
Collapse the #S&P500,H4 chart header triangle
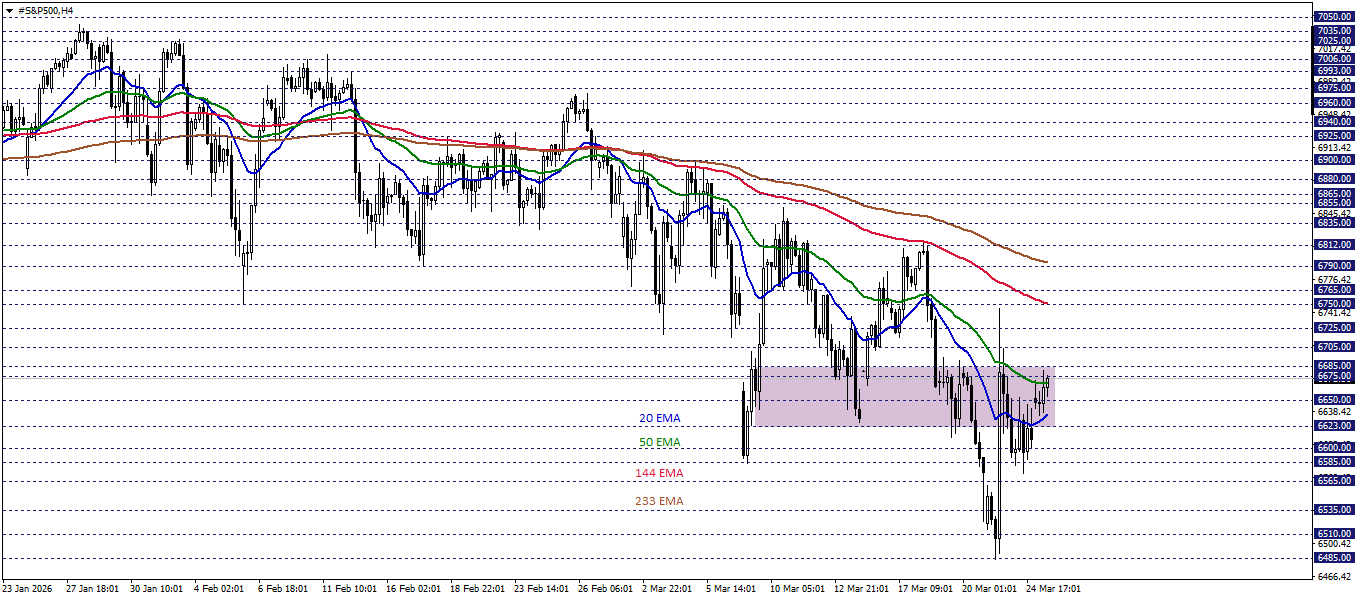click(x=10, y=10)
